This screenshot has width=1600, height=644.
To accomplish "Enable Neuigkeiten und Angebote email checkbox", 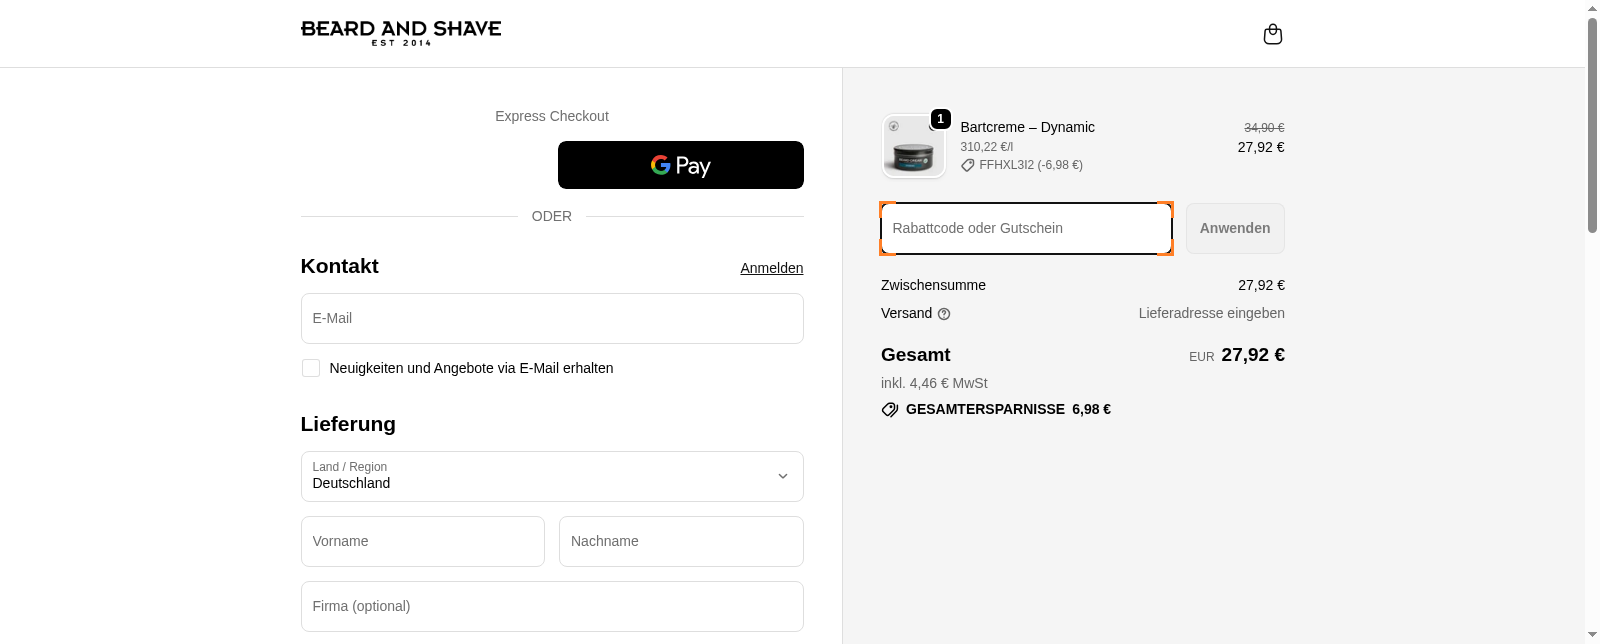I will (311, 368).
